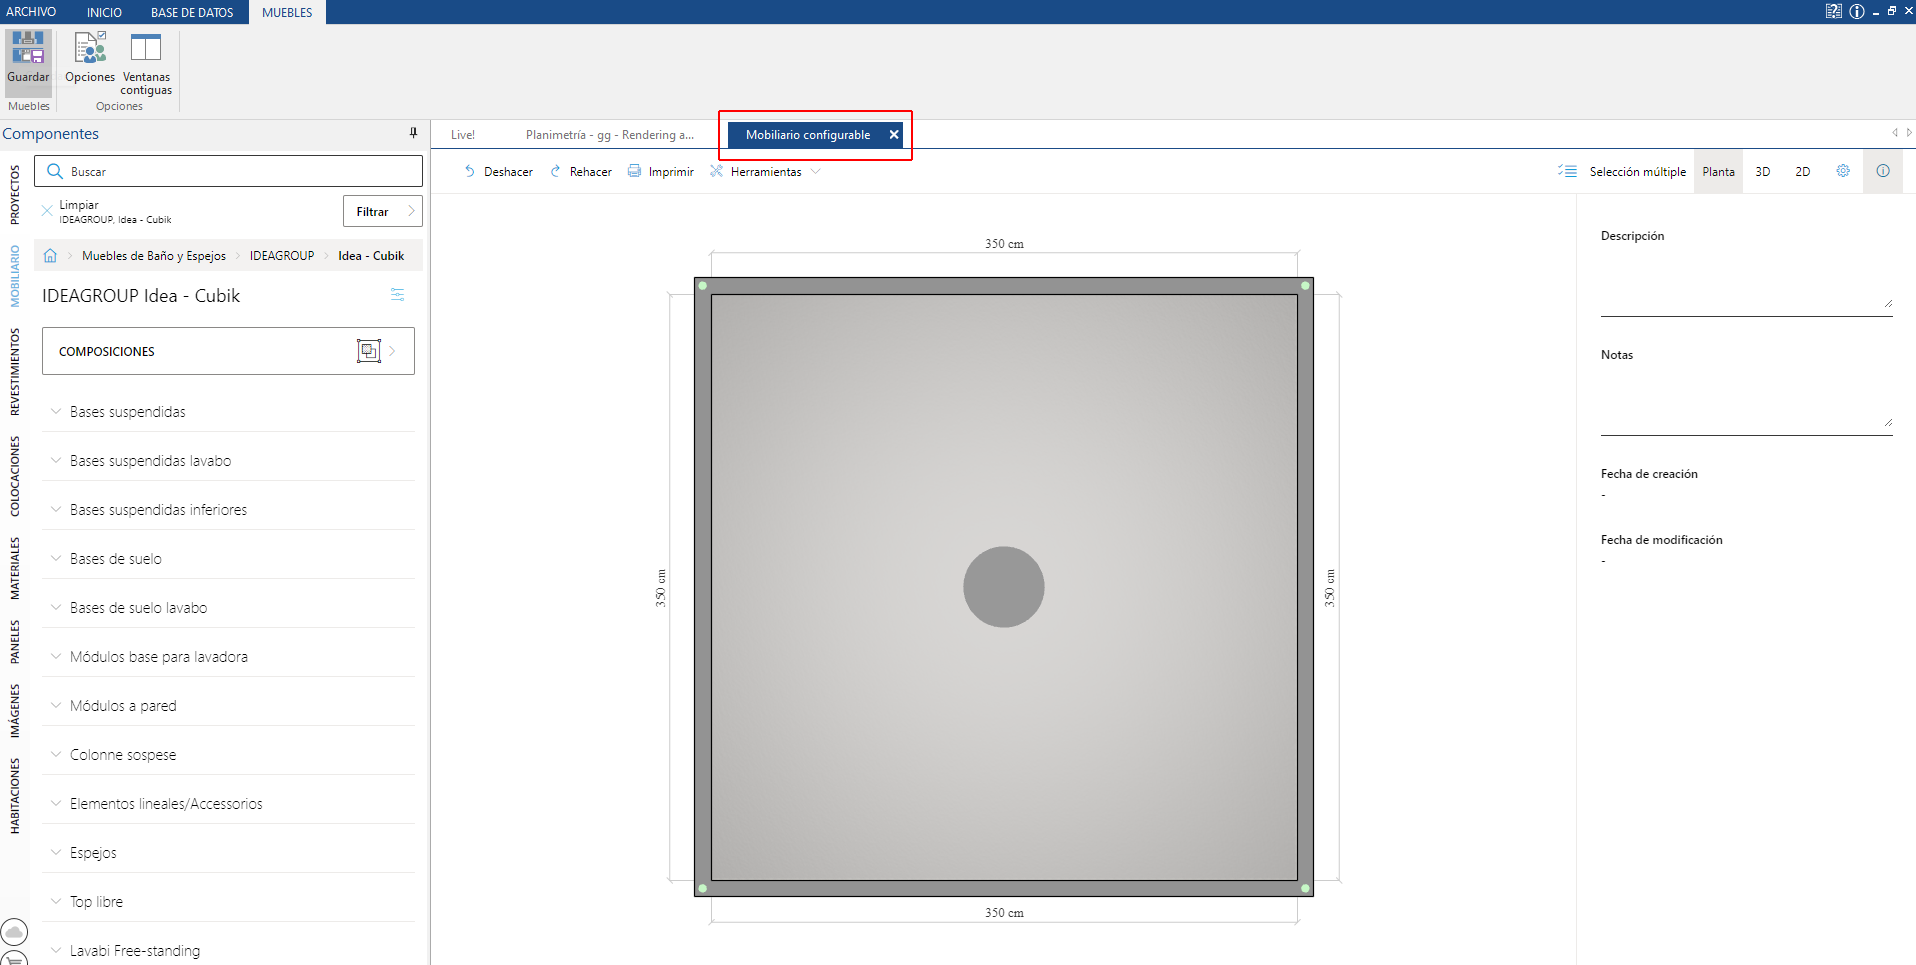Toggle the blue info panel icon
The height and width of the screenshot is (965, 1916).
tap(1883, 171)
